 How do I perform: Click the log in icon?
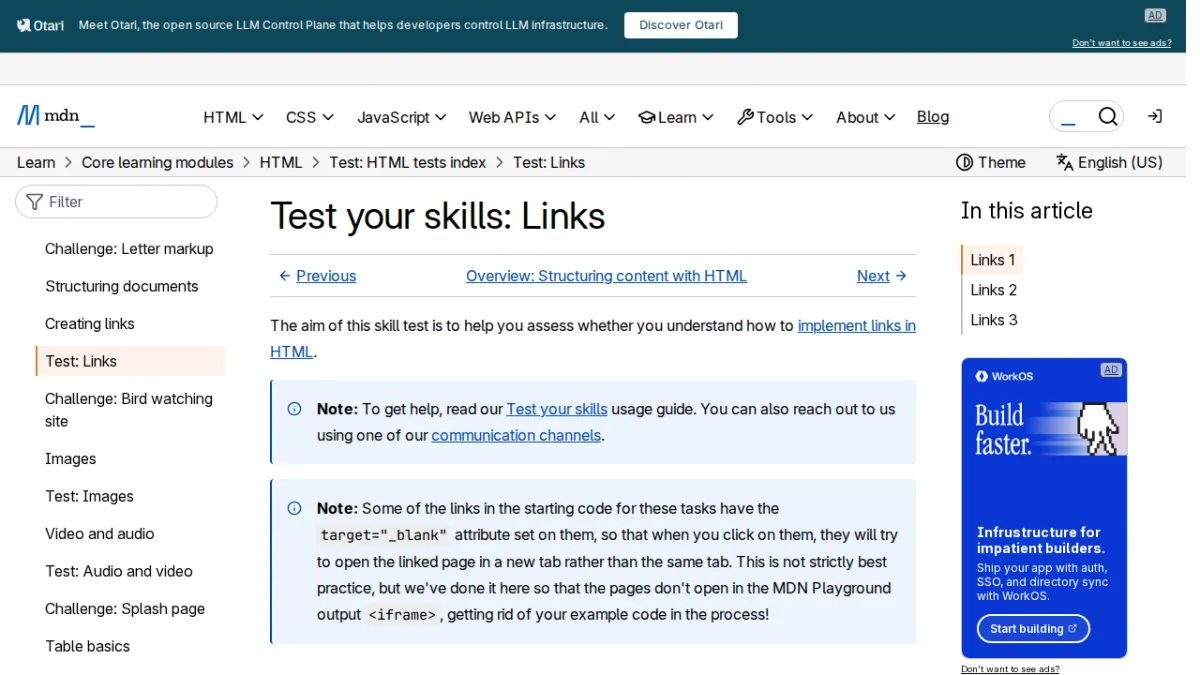(1154, 117)
